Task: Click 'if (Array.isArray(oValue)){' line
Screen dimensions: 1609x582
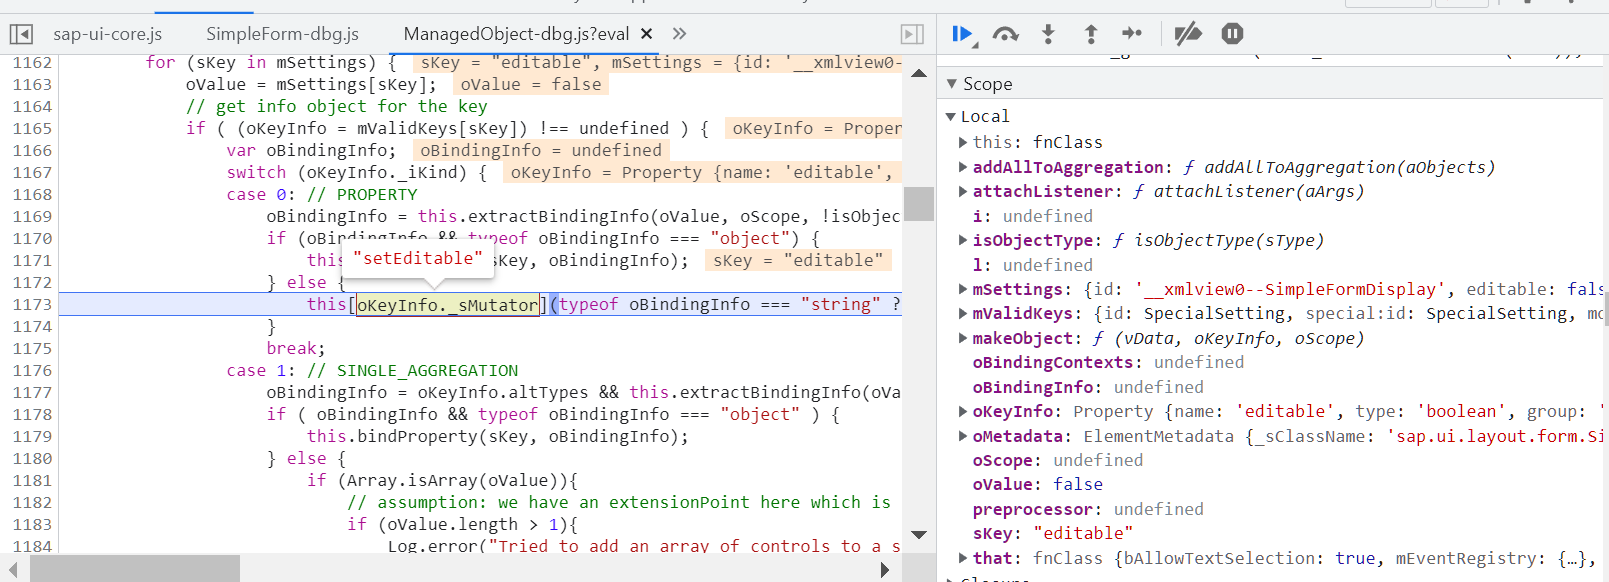Action: pos(442,480)
